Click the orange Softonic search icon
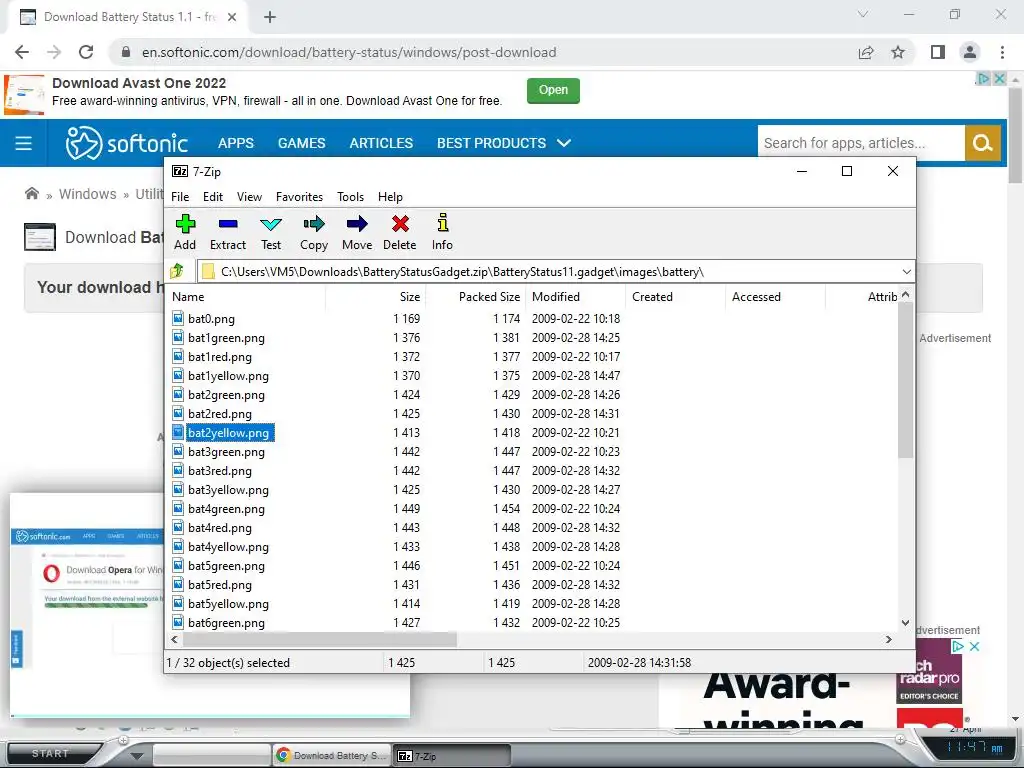 (x=982, y=143)
